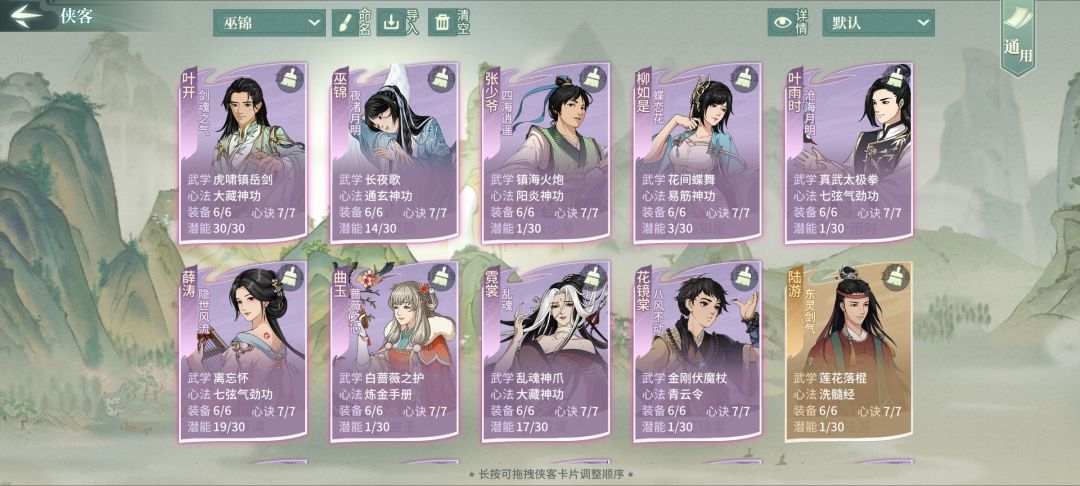Select the 曲玉 hero card
The height and width of the screenshot is (486, 1080).
[395, 352]
